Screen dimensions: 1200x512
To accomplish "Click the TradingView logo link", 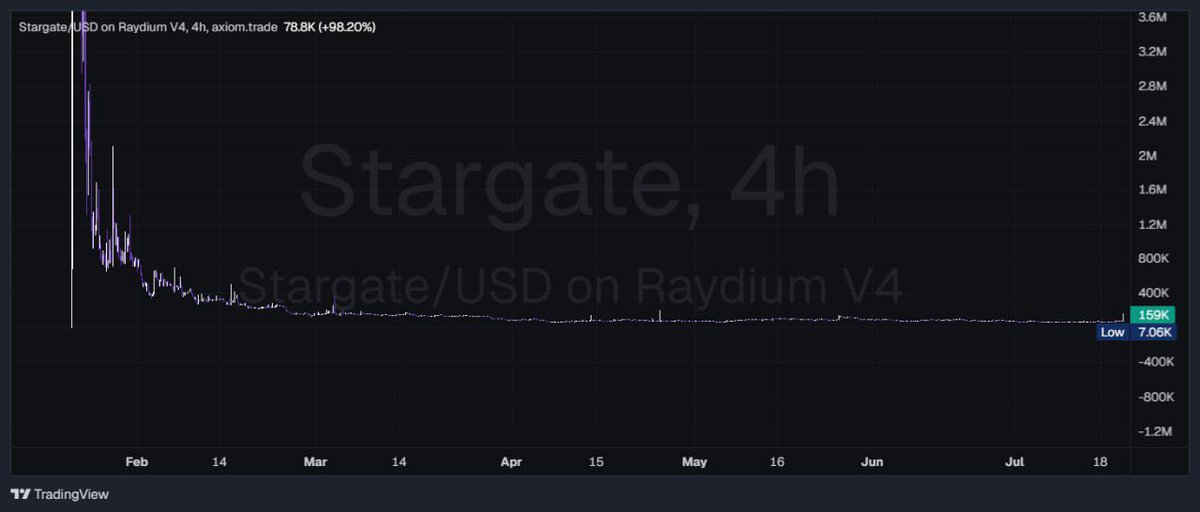I will click(59, 494).
